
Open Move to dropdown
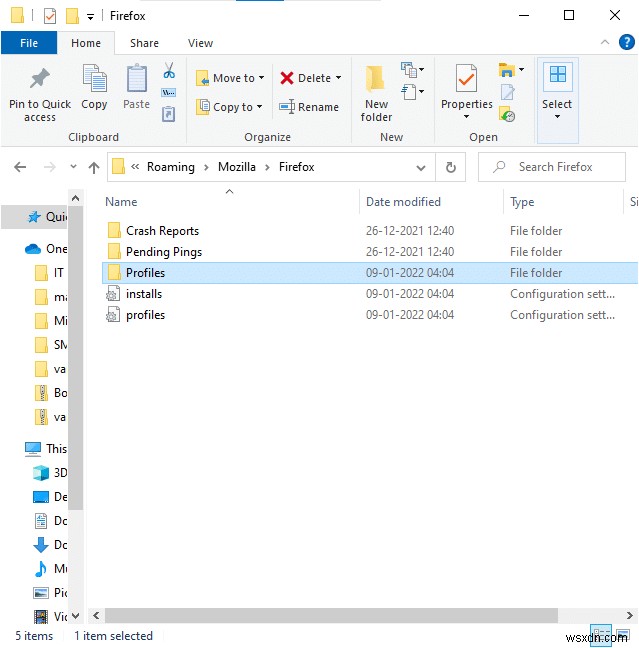click(230, 78)
